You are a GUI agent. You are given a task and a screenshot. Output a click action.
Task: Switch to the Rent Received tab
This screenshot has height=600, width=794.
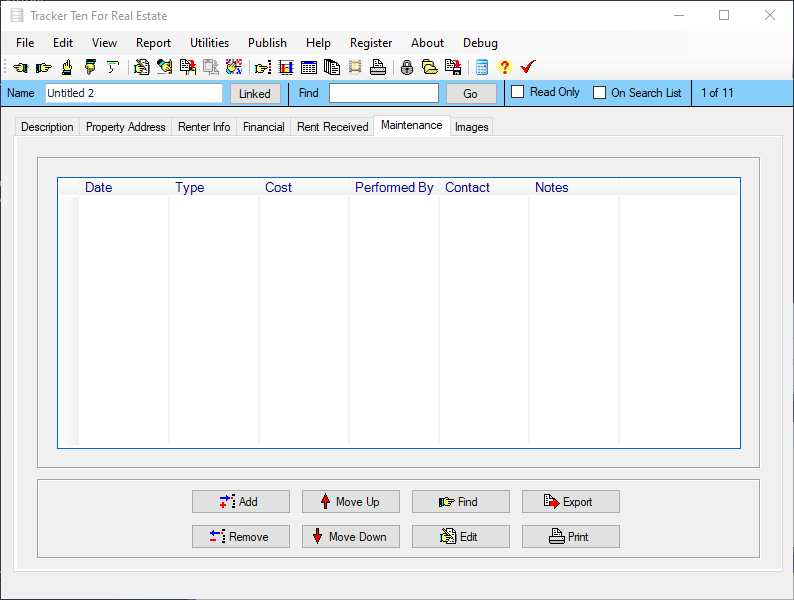click(x=333, y=127)
